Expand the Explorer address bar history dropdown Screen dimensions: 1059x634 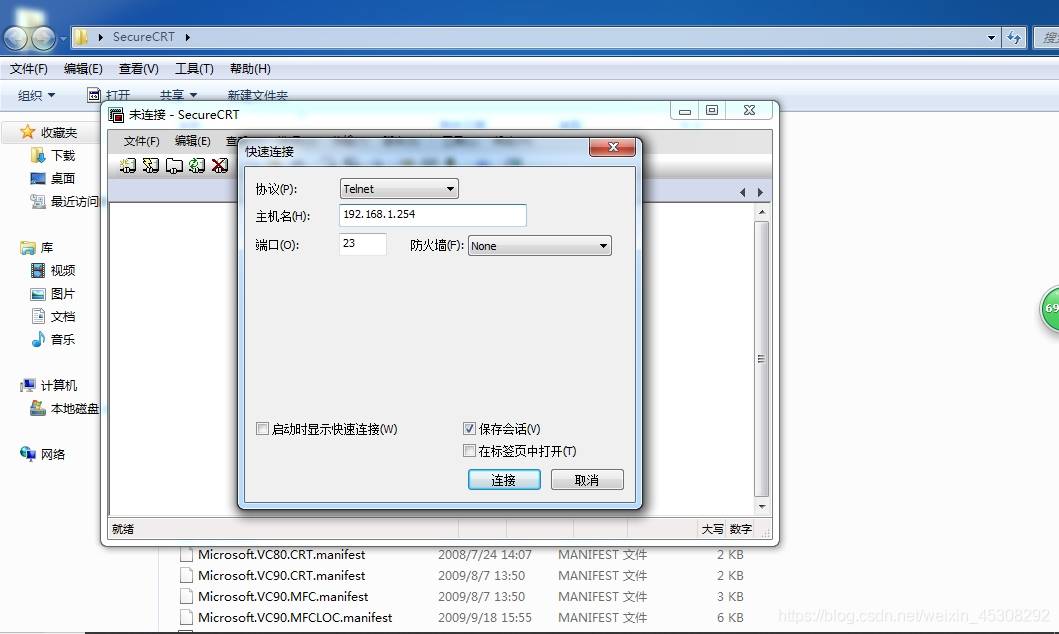[991, 38]
